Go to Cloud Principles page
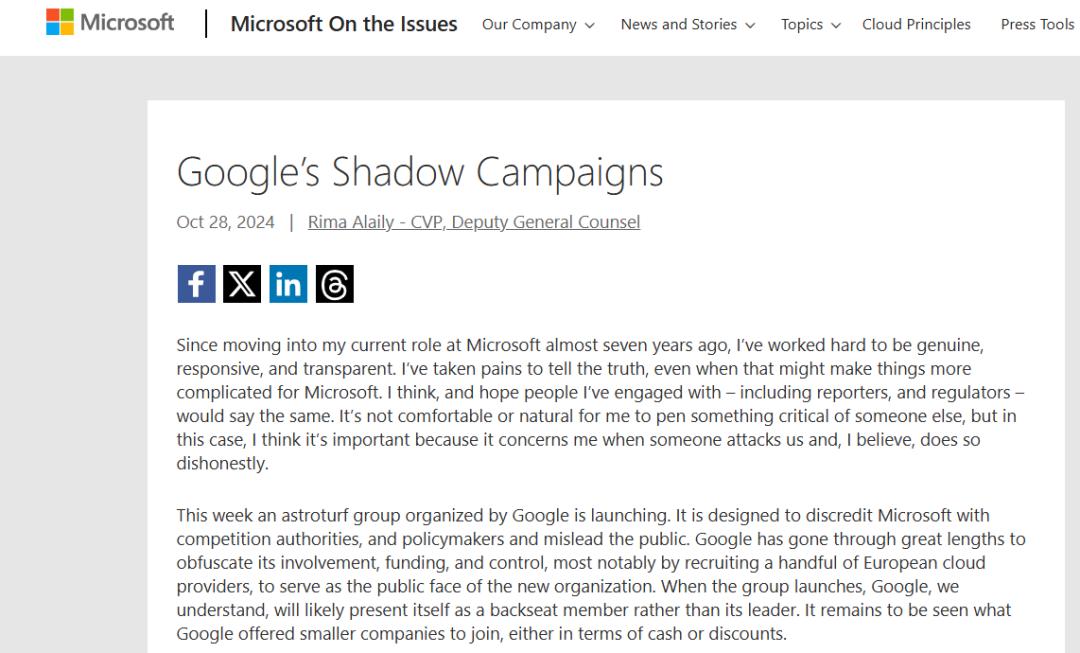 (916, 25)
